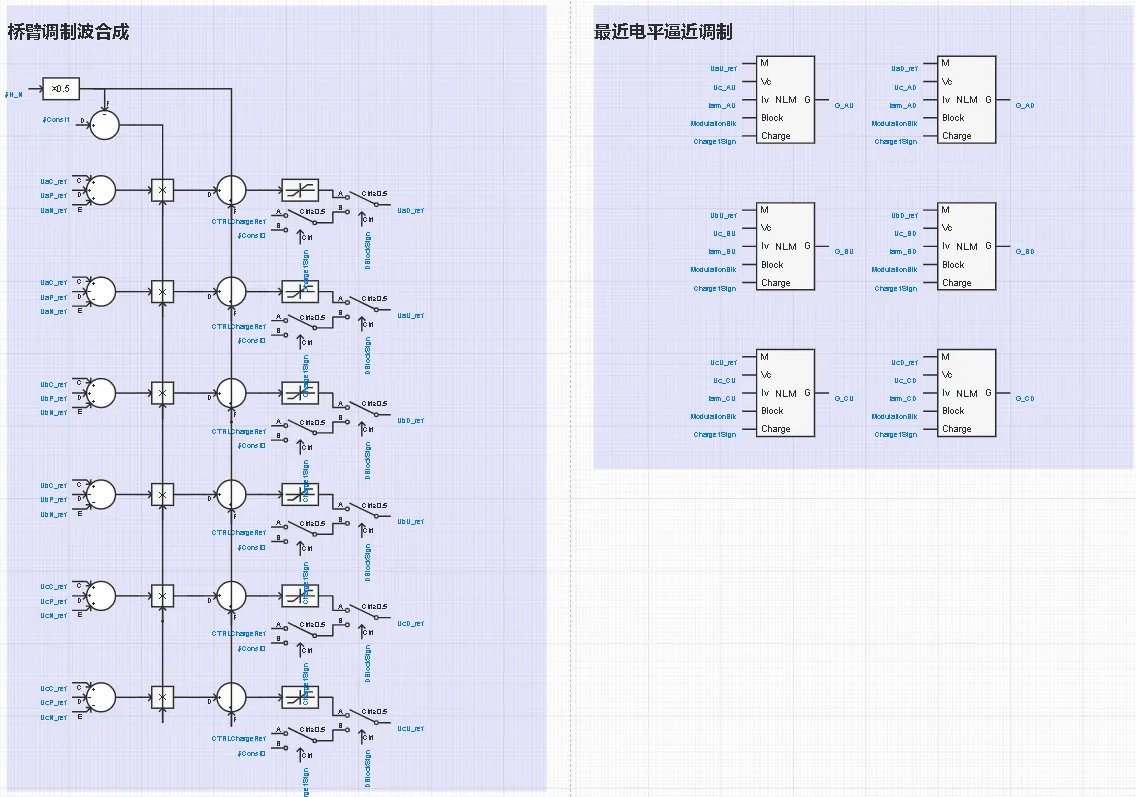Select the NLM block outputting G_BD
This screenshot has height=797, width=1136.
pyautogui.click(x=966, y=246)
